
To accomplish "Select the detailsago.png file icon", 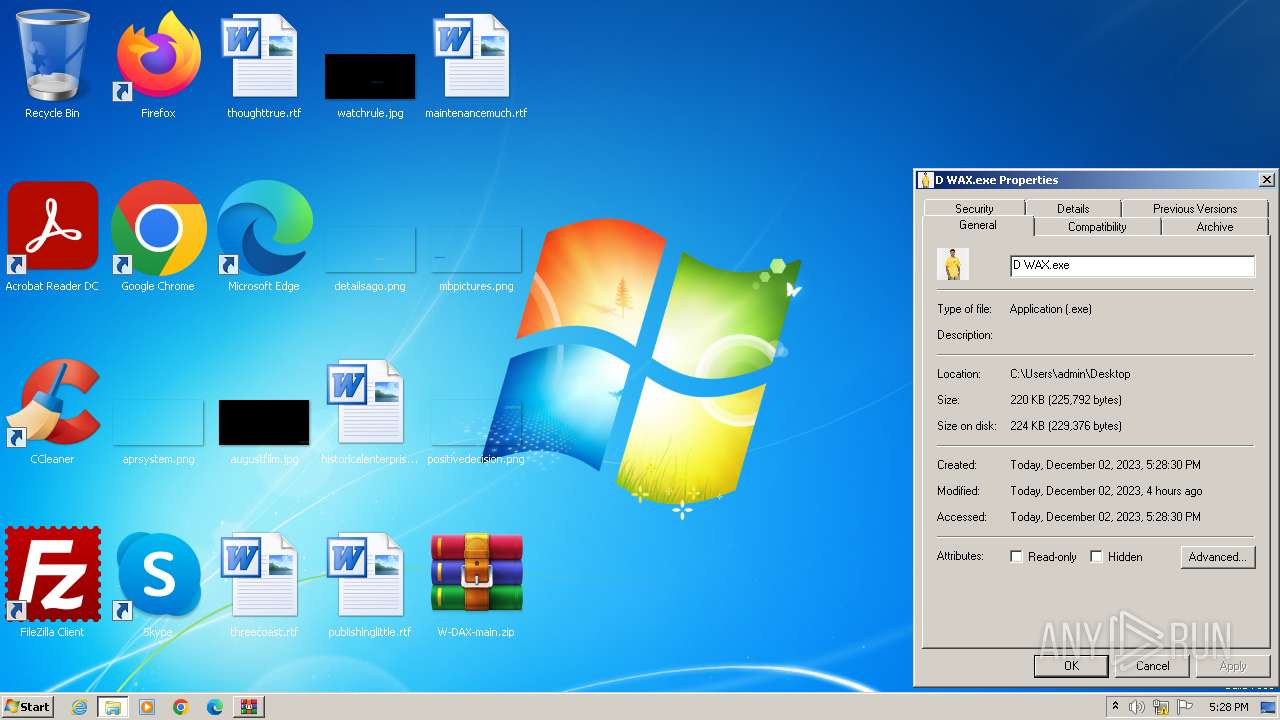I will point(370,250).
